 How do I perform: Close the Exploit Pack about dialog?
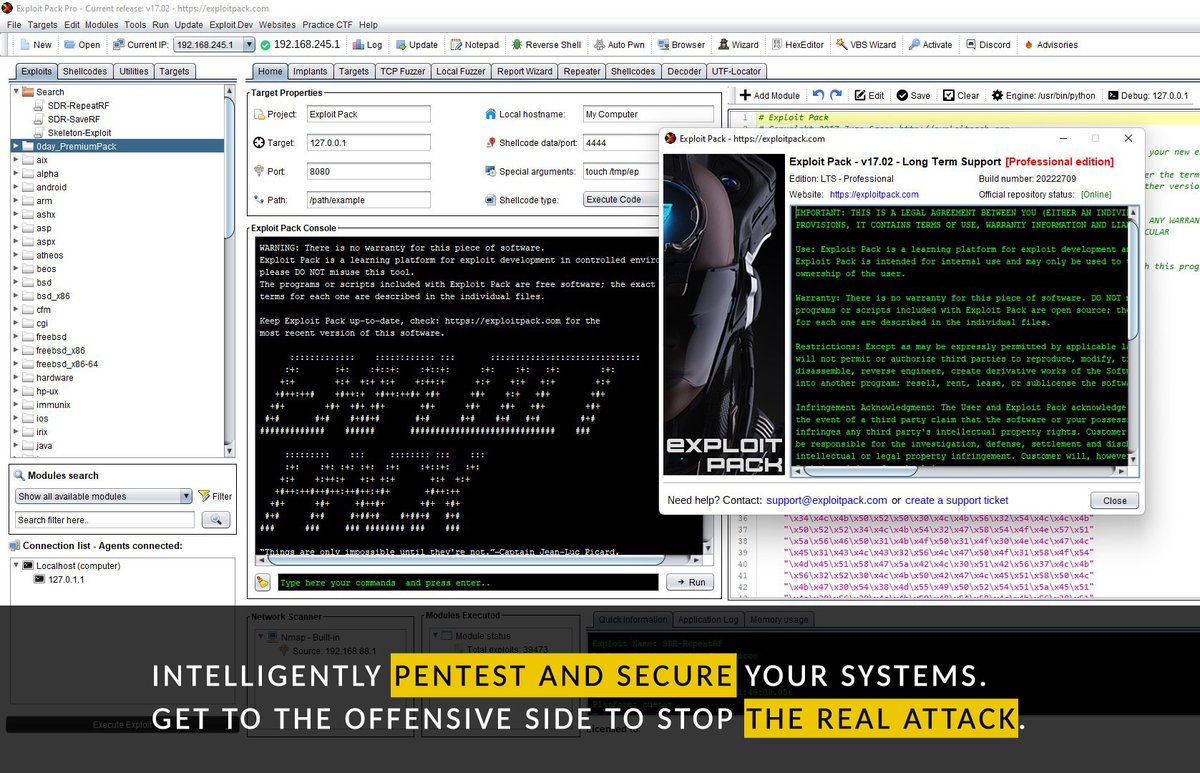tap(1114, 500)
